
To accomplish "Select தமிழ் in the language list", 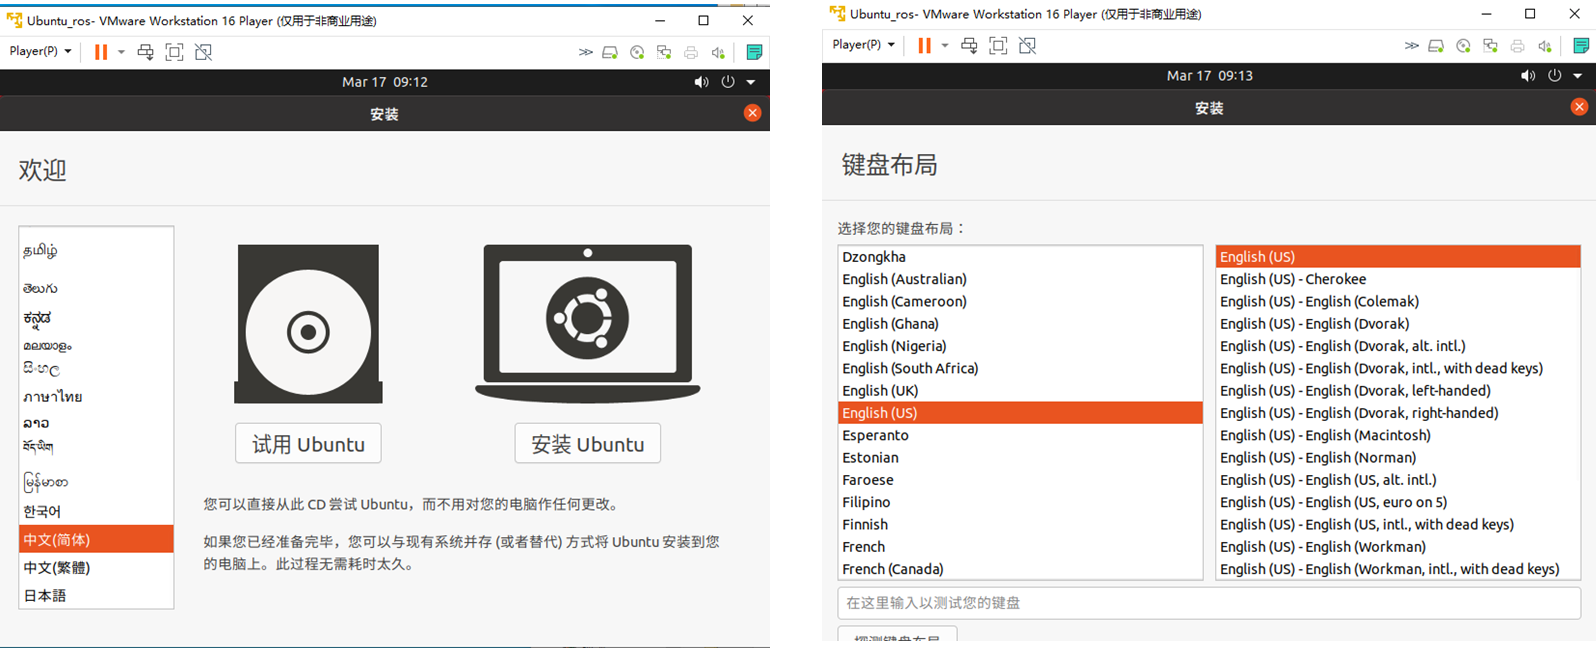I will coord(96,250).
